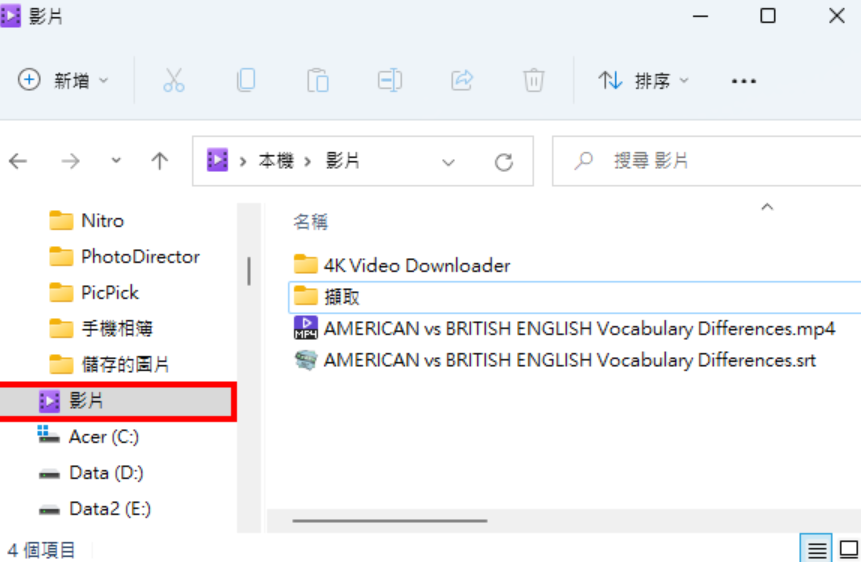This screenshot has width=861, height=562.
Task: Click the .srt subtitle file icon
Action: 306,360
